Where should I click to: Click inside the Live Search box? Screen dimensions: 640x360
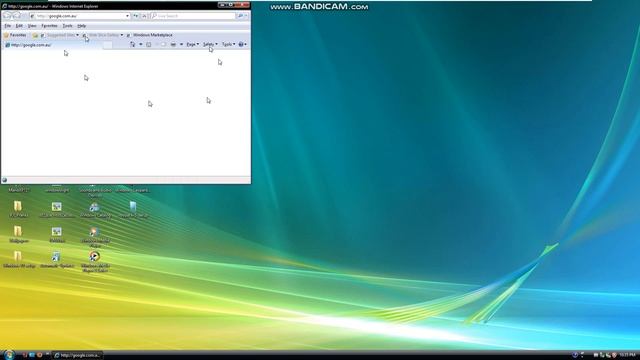coord(193,16)
